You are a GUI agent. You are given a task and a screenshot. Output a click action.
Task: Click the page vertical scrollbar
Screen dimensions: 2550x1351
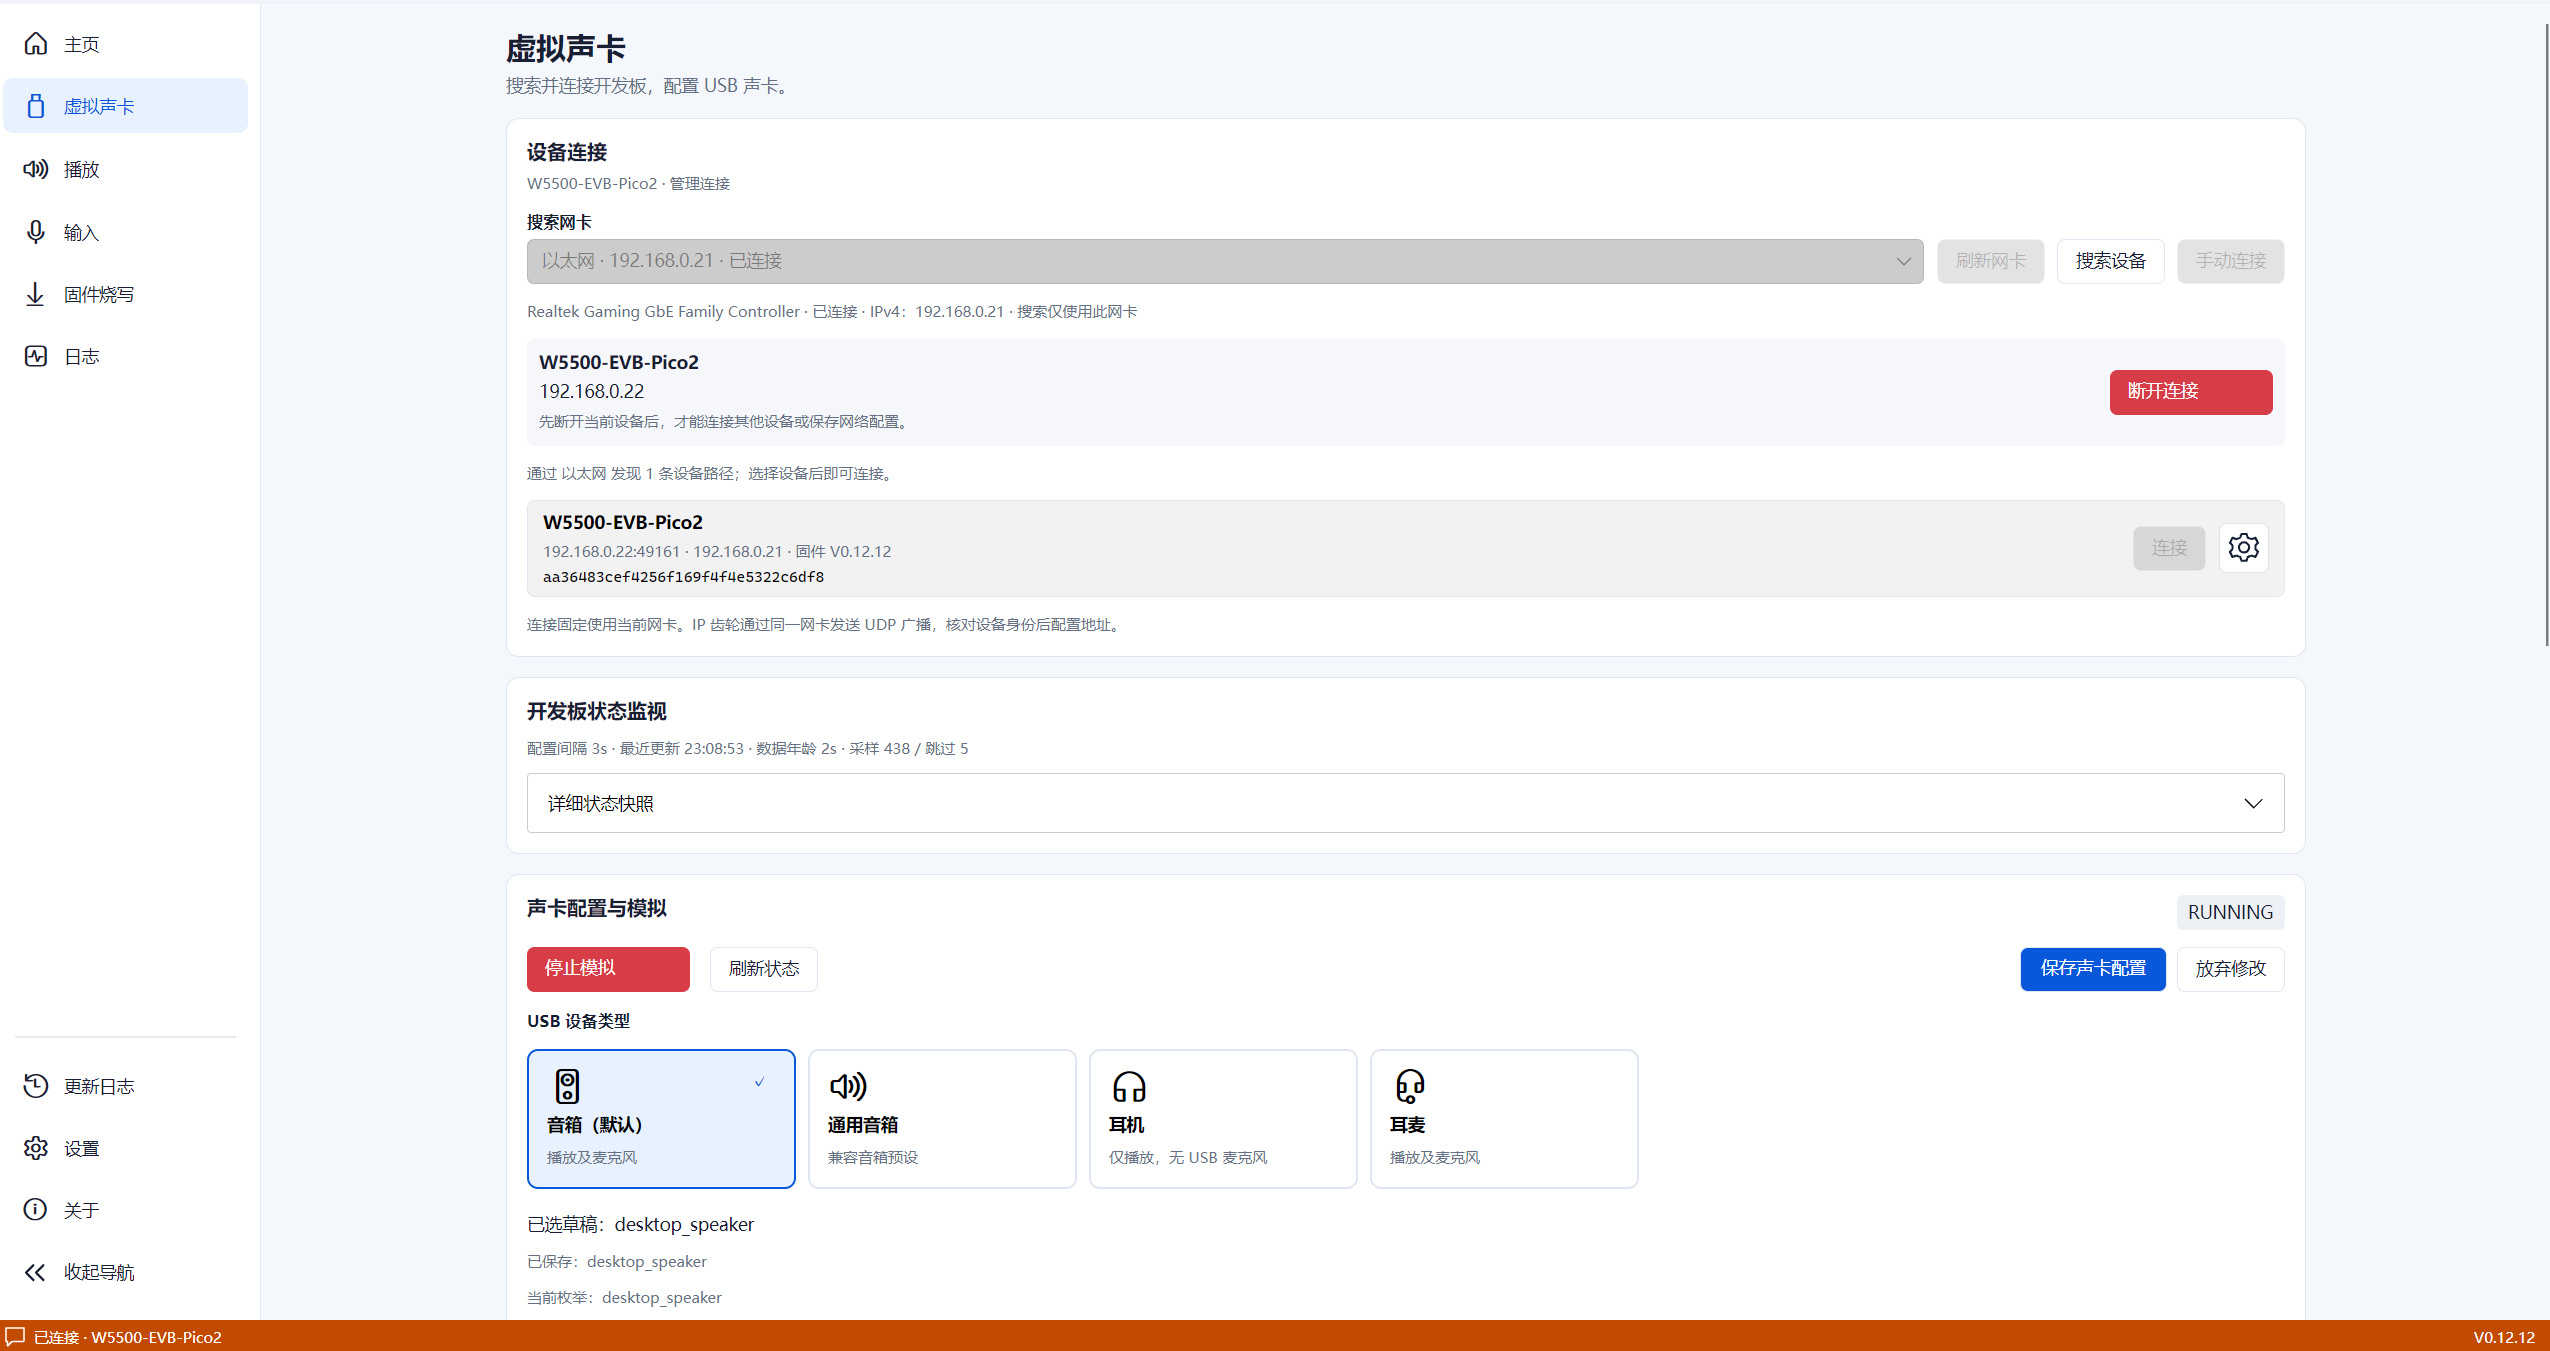(2545, 335)
